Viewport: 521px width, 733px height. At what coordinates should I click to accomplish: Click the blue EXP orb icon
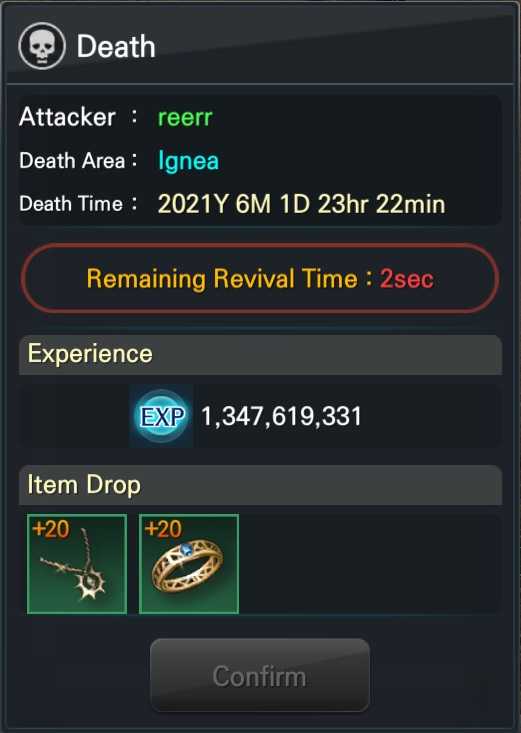pyautogui.click(x=161, y=416)
